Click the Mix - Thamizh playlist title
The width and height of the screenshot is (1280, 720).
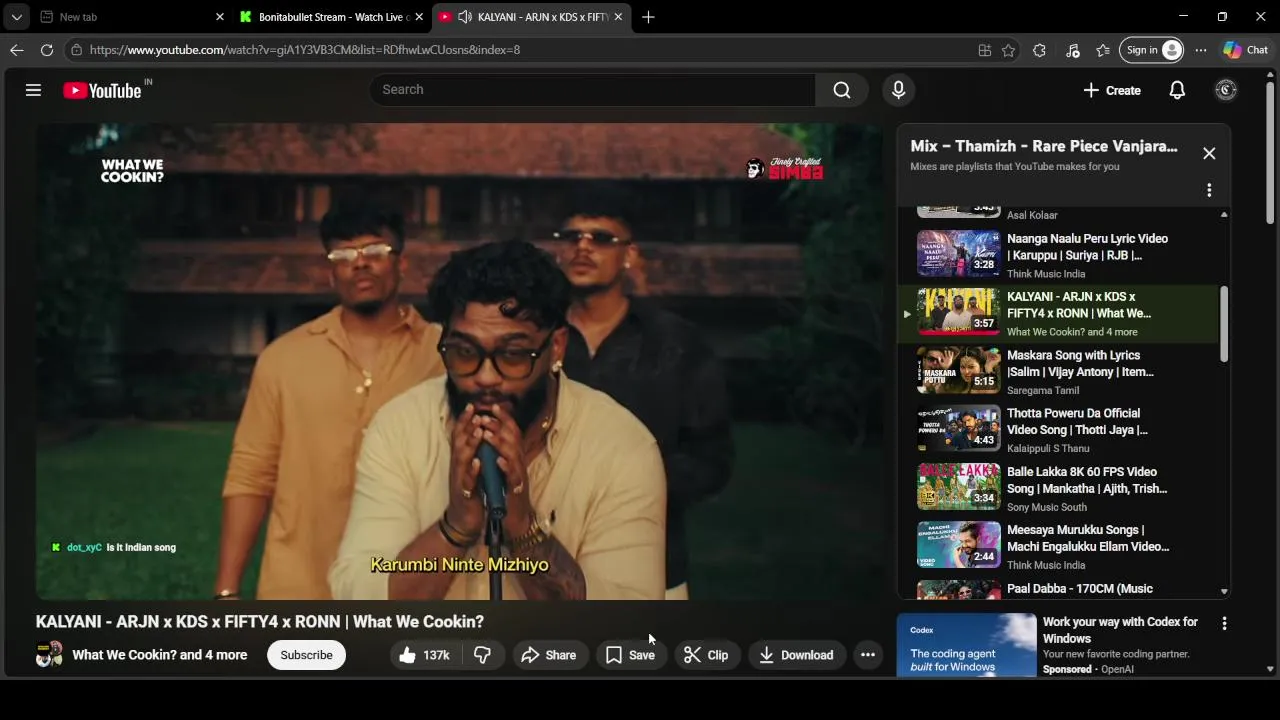(1044, 146)
